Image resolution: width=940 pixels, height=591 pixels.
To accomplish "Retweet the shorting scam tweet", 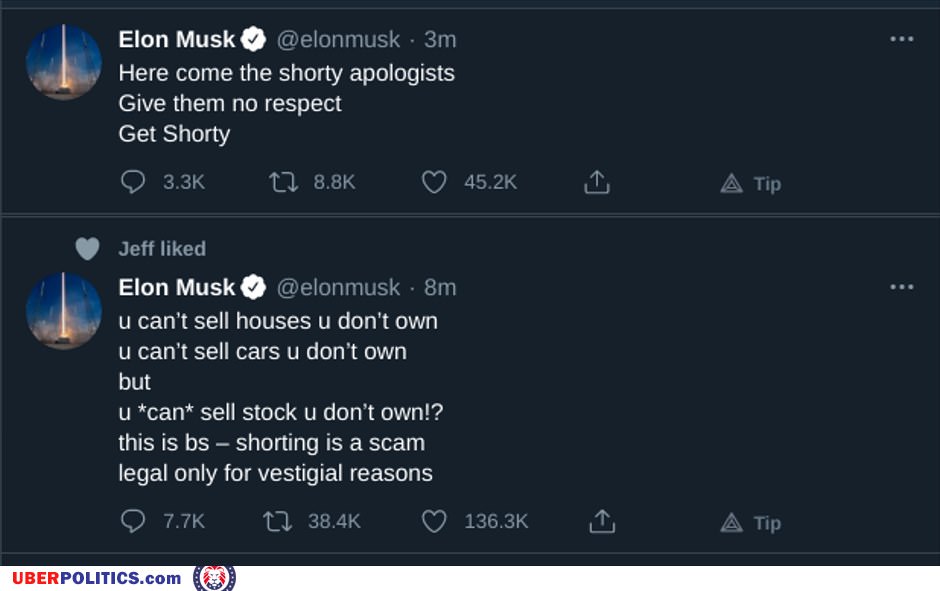I will [x=277, y=521].
